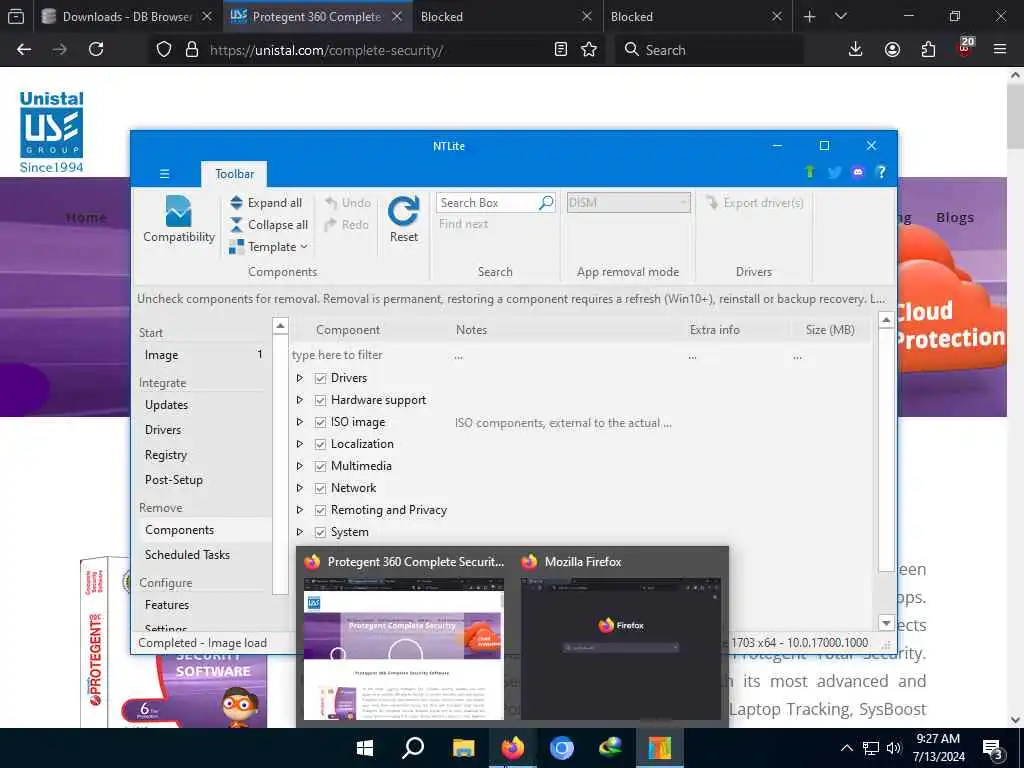1024x768 pixels.
Task: Uncheck Remoting and Privacy checkbox
Action: pos(321,510)
